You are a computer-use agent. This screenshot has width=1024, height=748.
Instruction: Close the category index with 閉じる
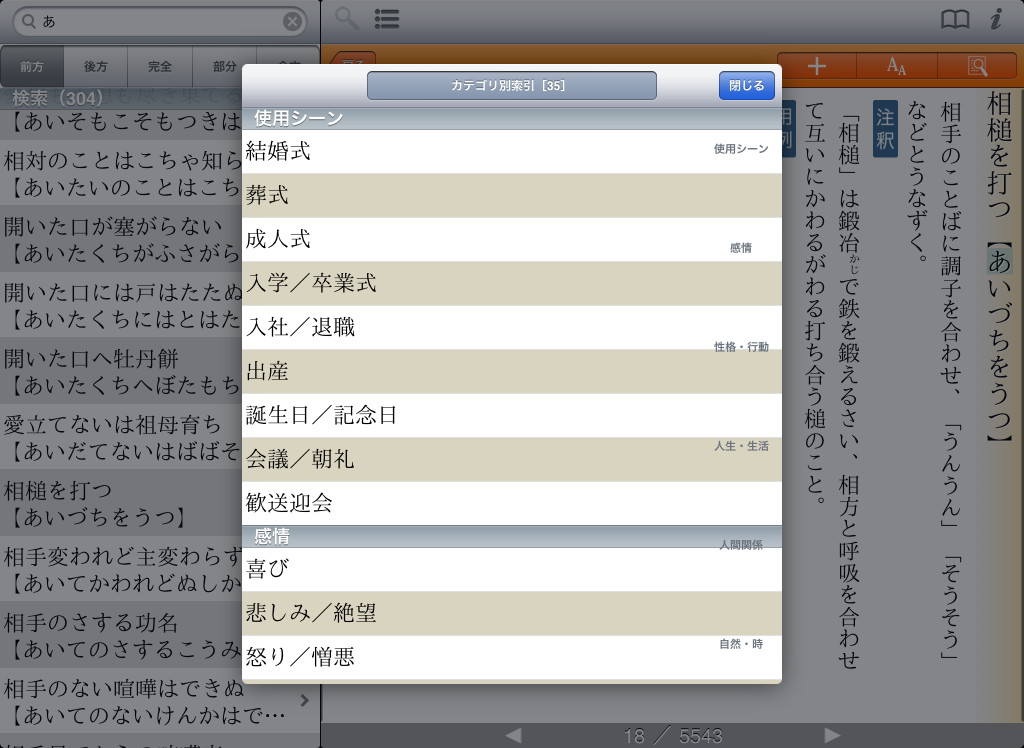point(746,86)
